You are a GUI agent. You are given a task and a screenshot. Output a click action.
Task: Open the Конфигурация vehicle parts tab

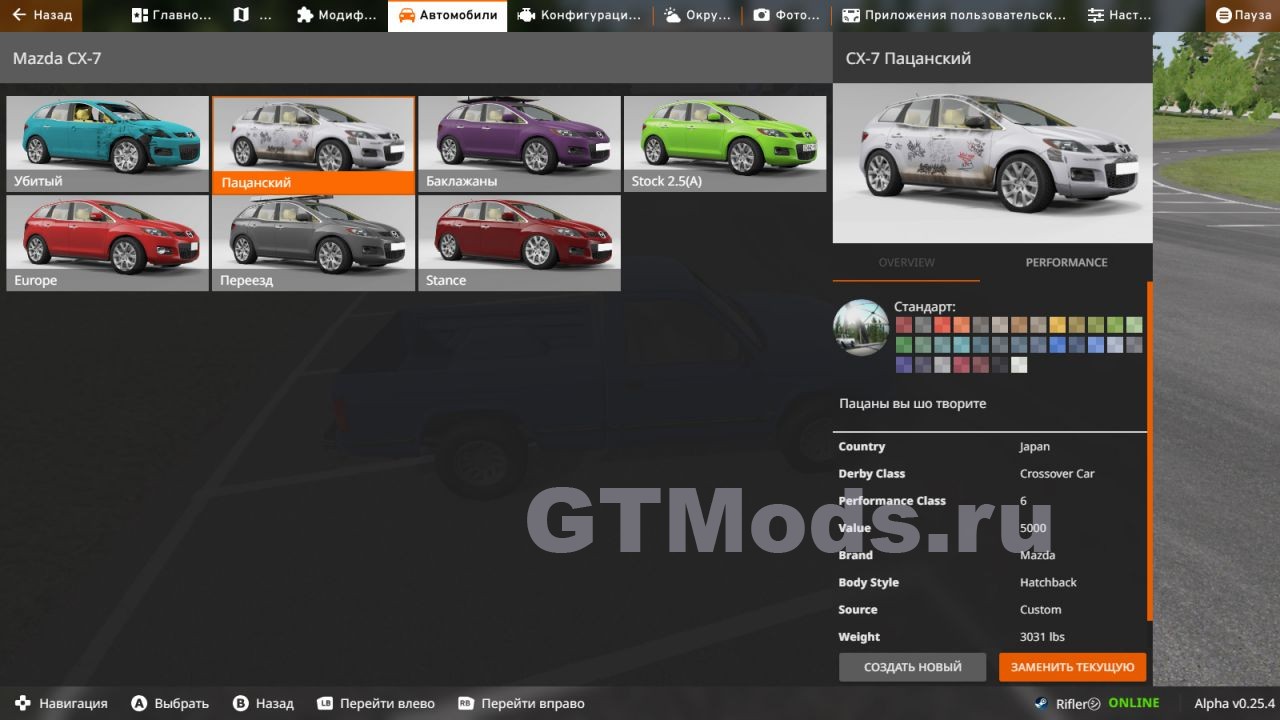pyautogui.click(x=579, y=15)
